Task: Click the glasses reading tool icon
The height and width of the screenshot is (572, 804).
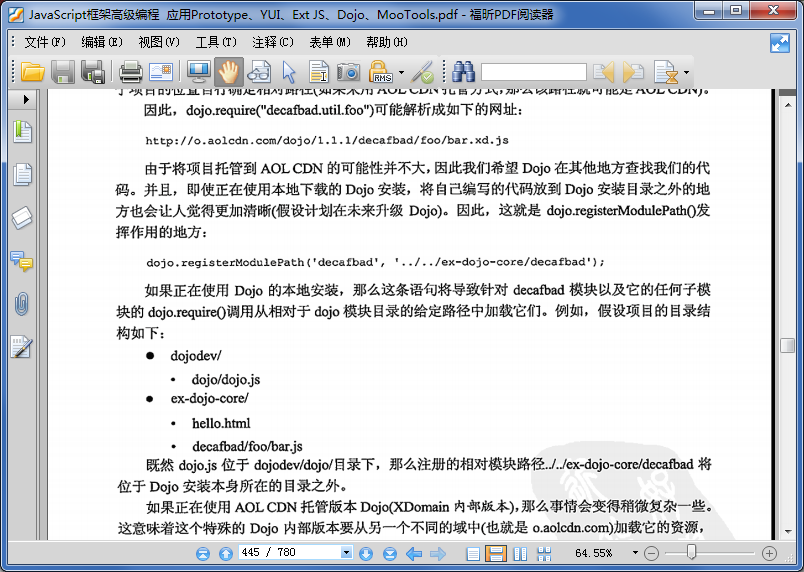Action: (x=259, y=72)
